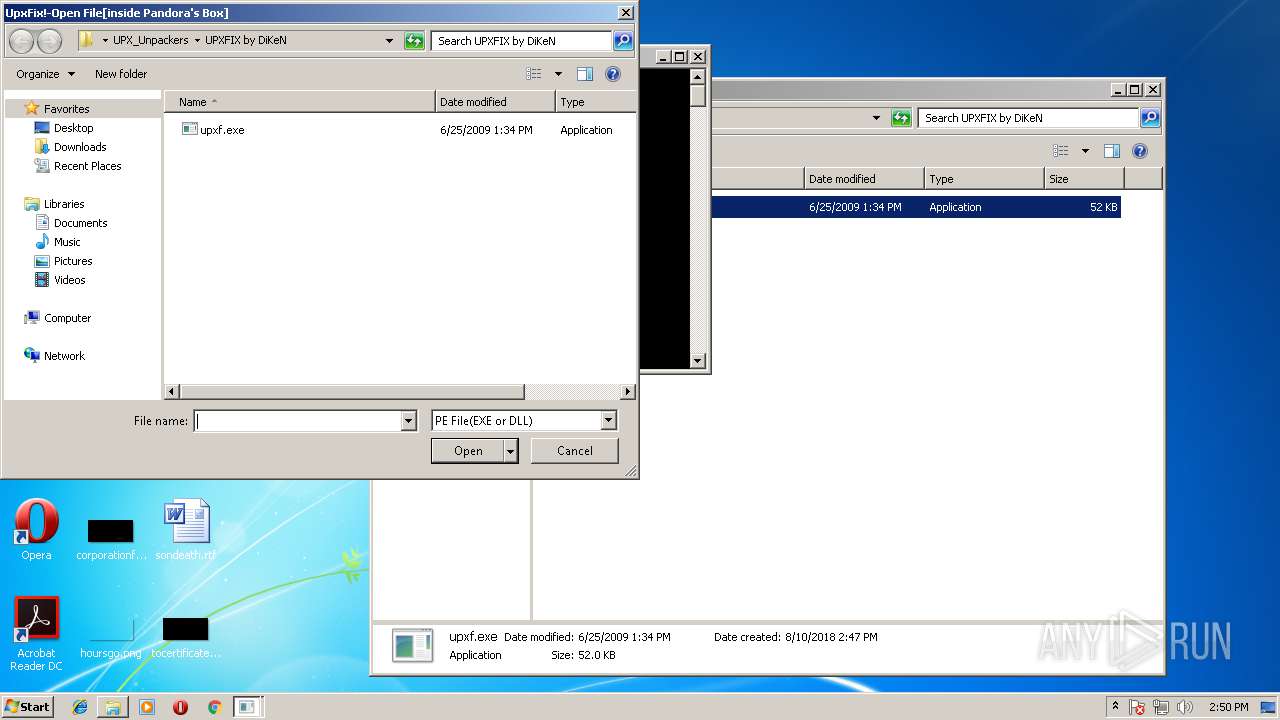Image resolution: width=1280 pixels, height=720 pixels.
Task: Open Windows Media Player taskbar icon
Action: pyautogui.click(x=147, y=707)
